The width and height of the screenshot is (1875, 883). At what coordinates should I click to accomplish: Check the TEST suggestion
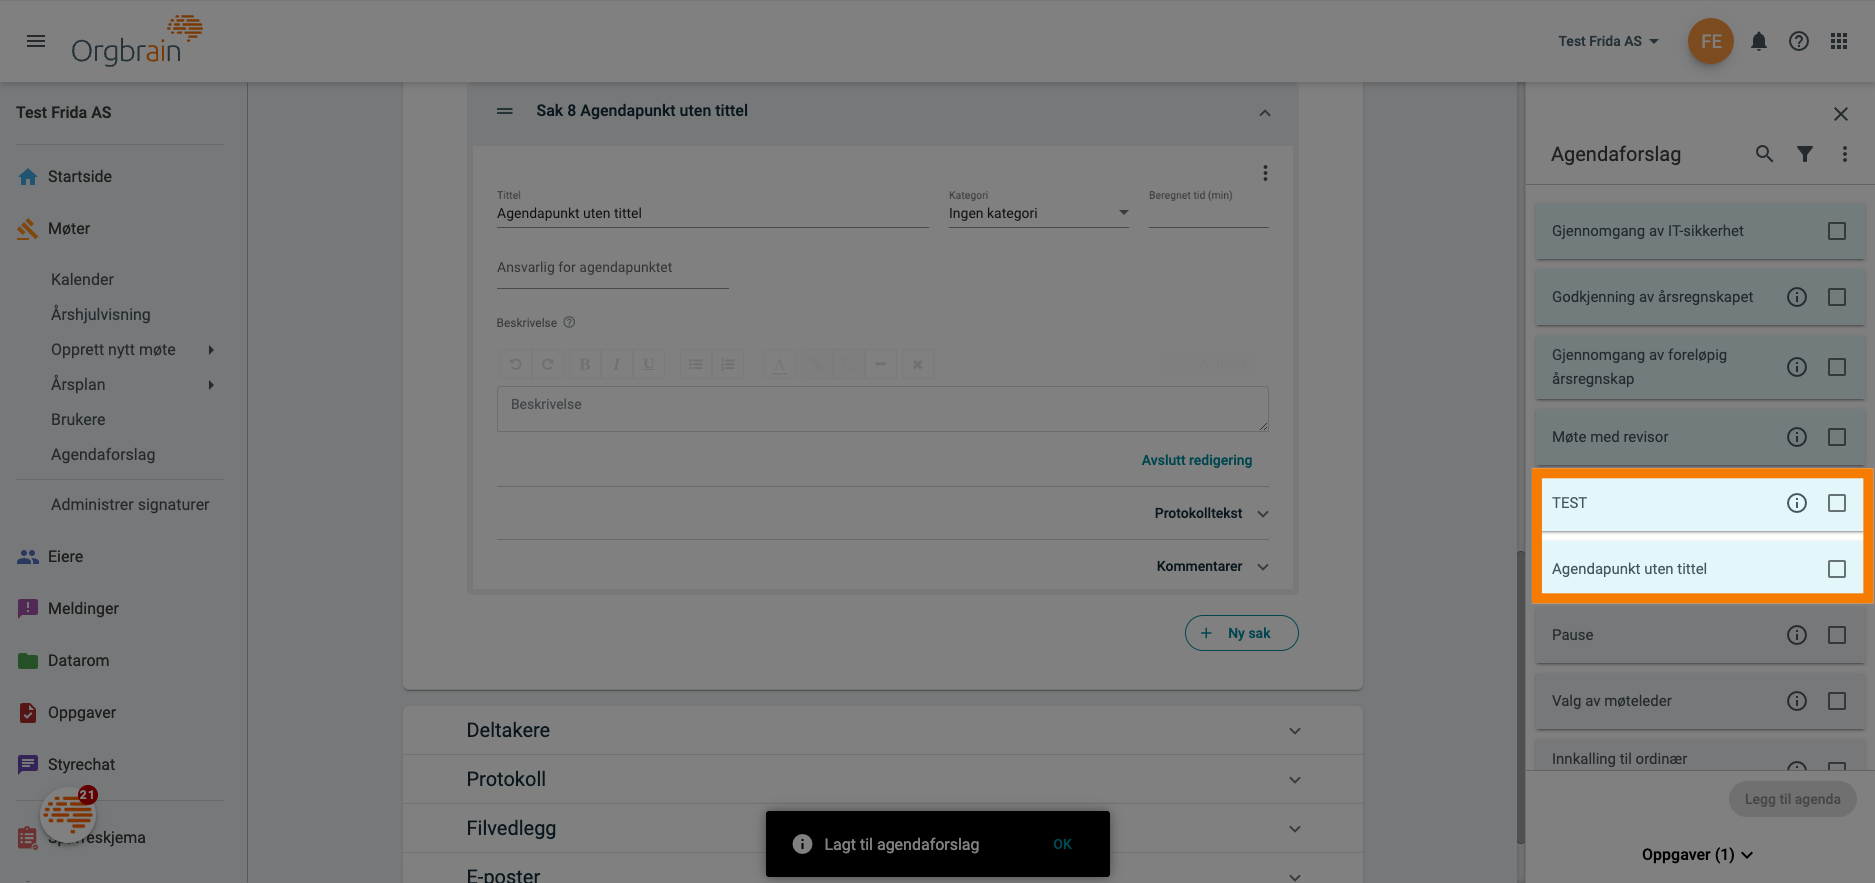click(1837, 503)
